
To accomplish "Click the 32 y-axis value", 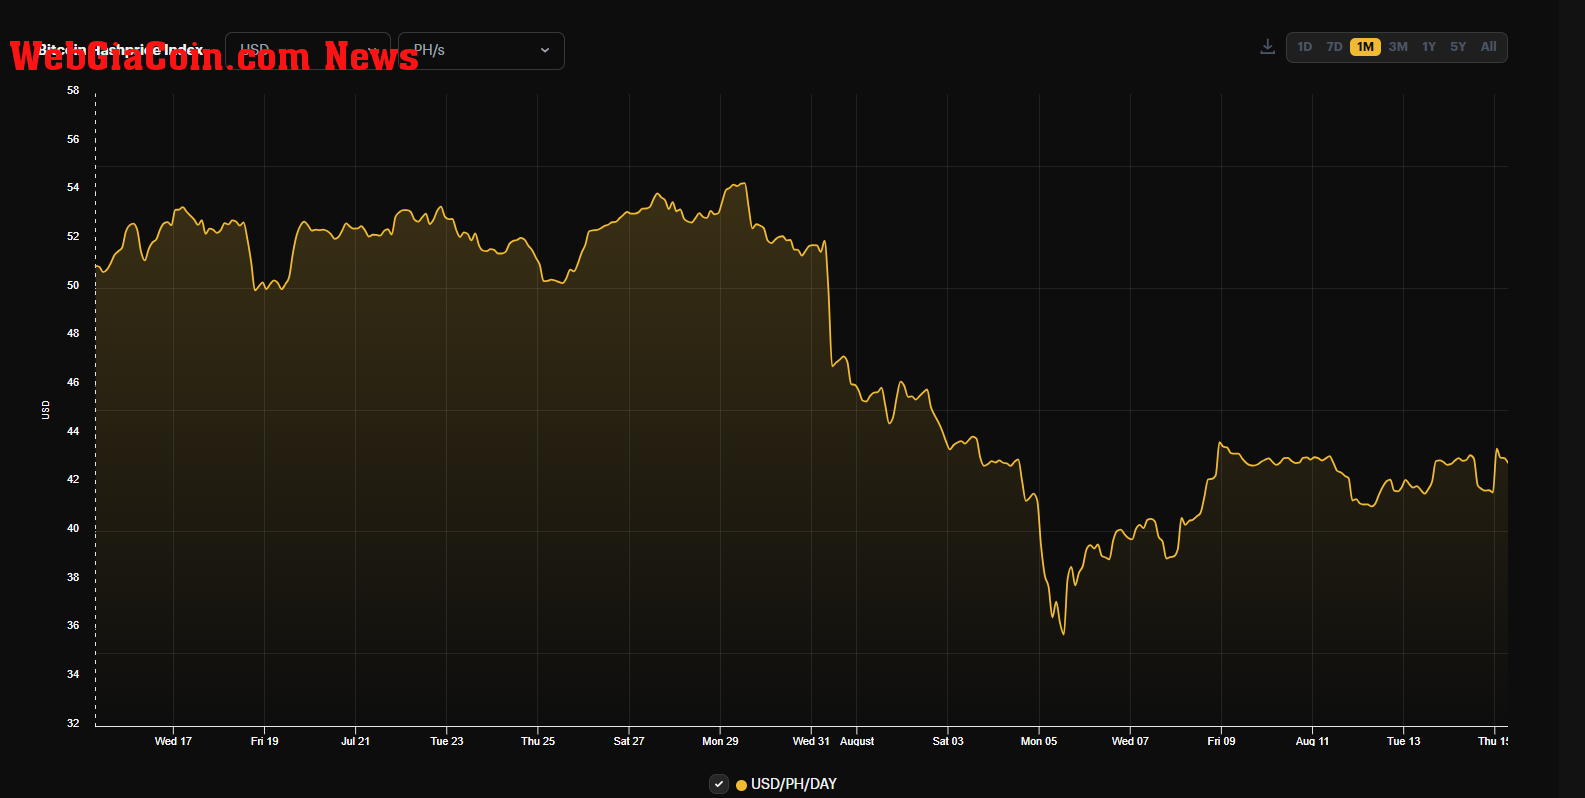I will click(73, 723).
